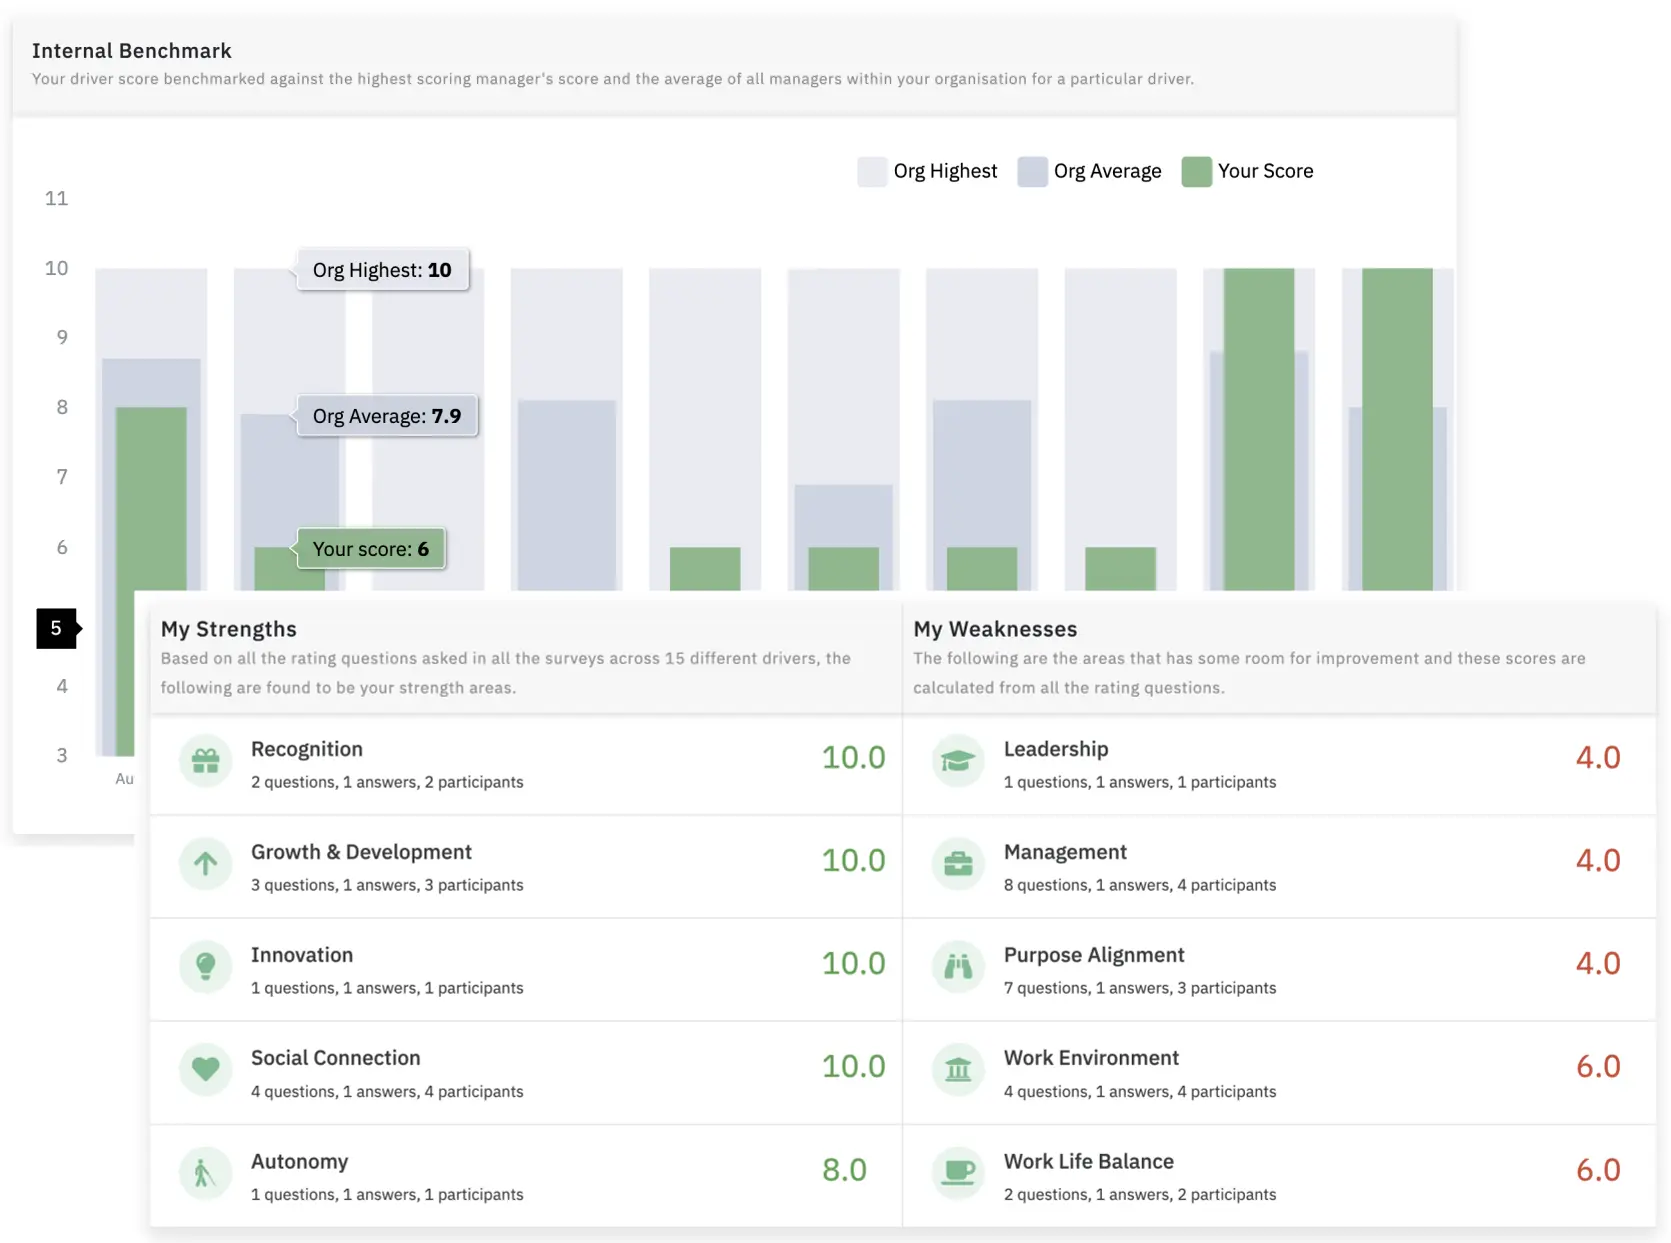
Task: Click the Purpose Alignment binoculars icon
Action: coord(958,967)
